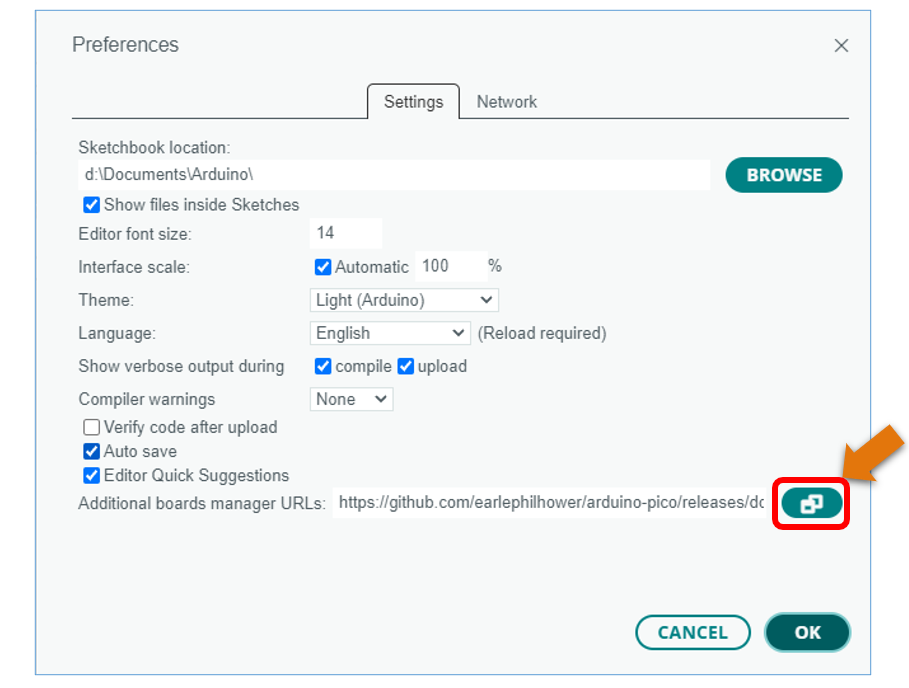The height and width of the screenshot is (688, 909).
Task: Click the Sketchbook location path field
Action: click(394, 174)
